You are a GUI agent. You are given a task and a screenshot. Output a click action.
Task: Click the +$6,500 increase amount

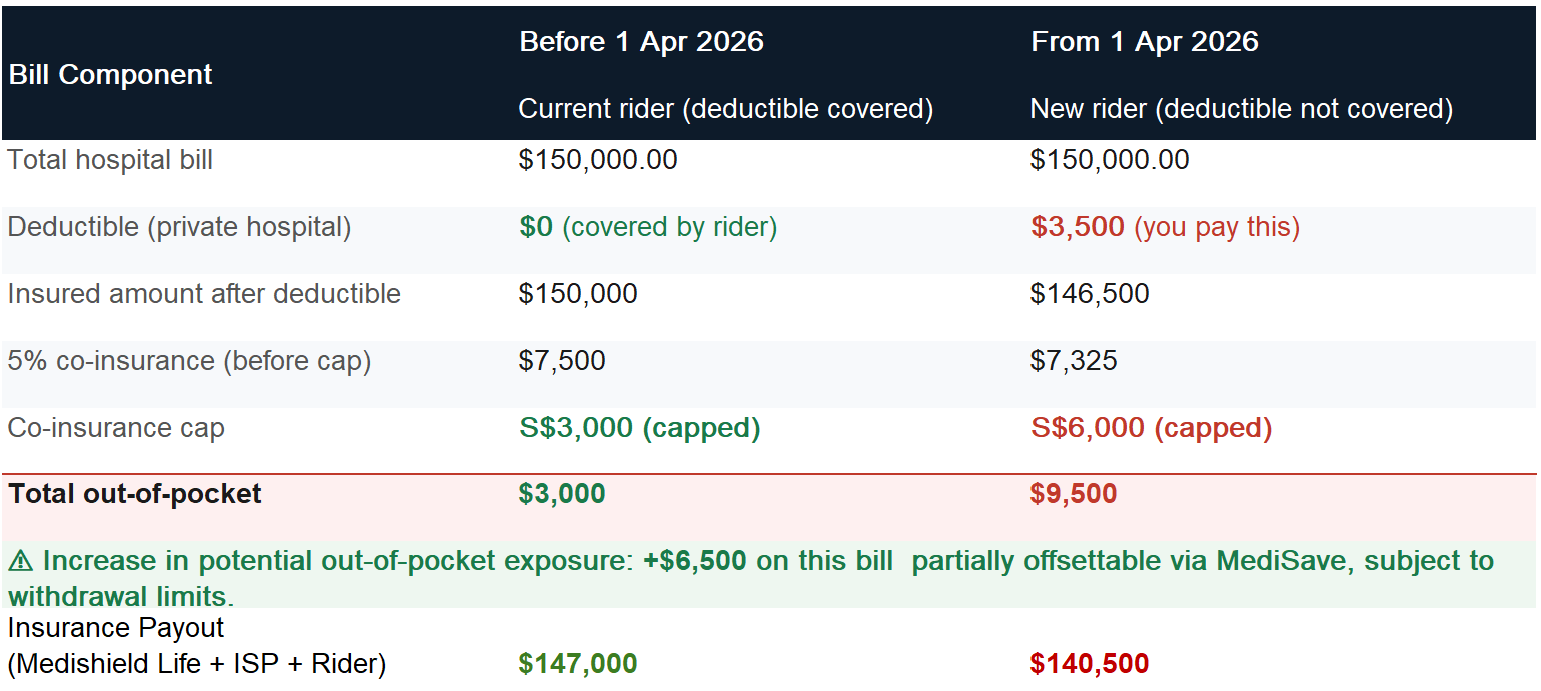pyautogui.click(x=695, y=561)
